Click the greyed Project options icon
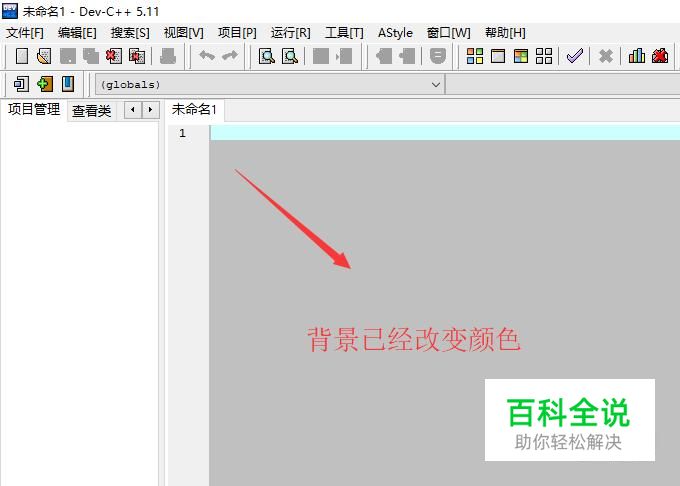The height and width of the screenshot is (486, 680). [438, 56]
